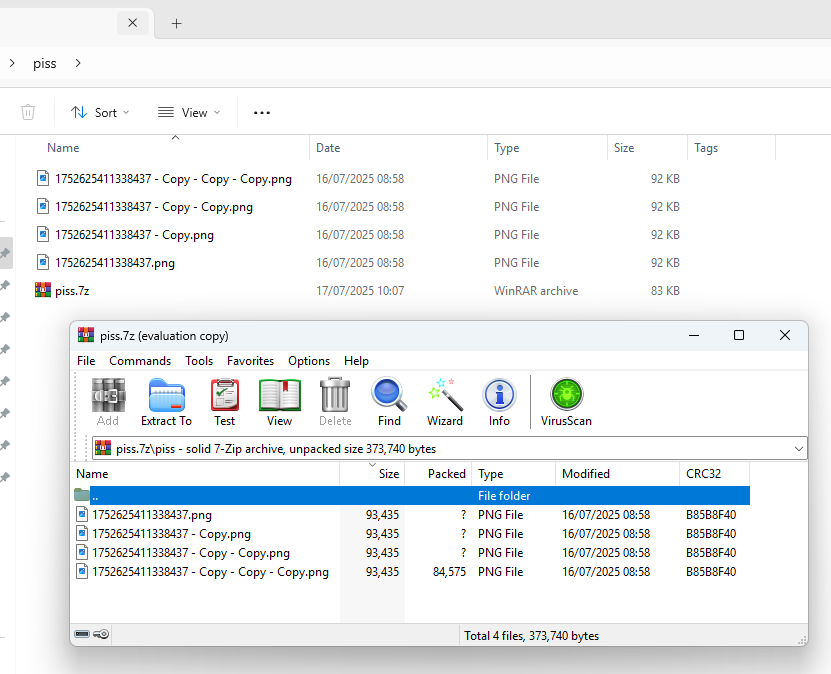Image resolution: width=831 pixels, height=674 pixels.
Task: Select piss.7z file name in Explorer
Action: coord(72,291)
